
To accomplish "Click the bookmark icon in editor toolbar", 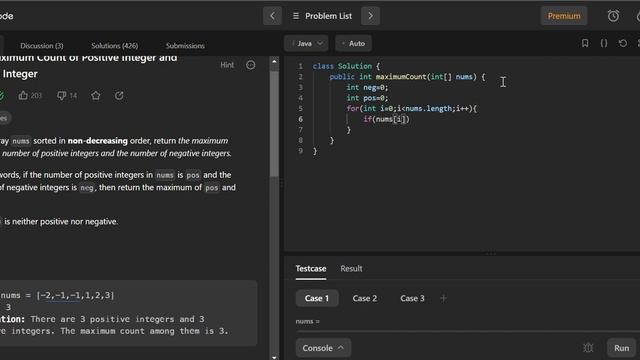I will 585,43.
